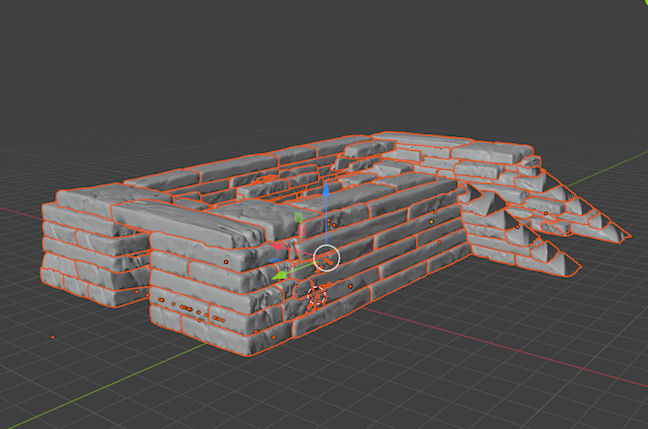Click the white circle at gizmo center
Screen dimensions: 648x429
[x=327, y=258]
